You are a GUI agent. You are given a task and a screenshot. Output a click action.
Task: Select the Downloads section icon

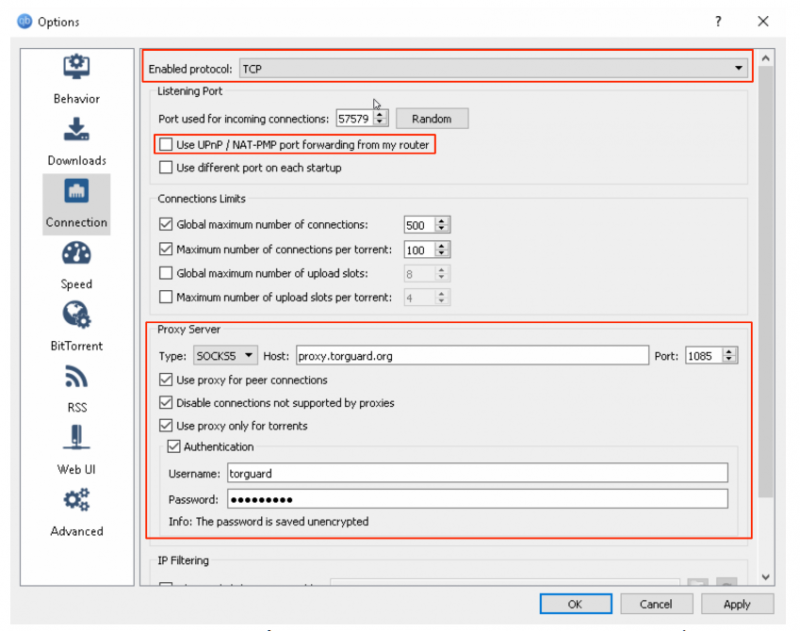tap(76, 130)
